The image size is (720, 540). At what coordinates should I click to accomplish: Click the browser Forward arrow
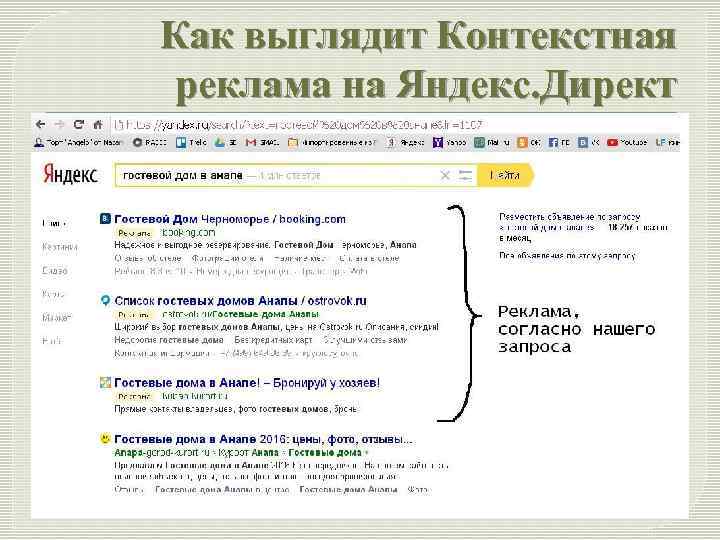pos(59,124)
